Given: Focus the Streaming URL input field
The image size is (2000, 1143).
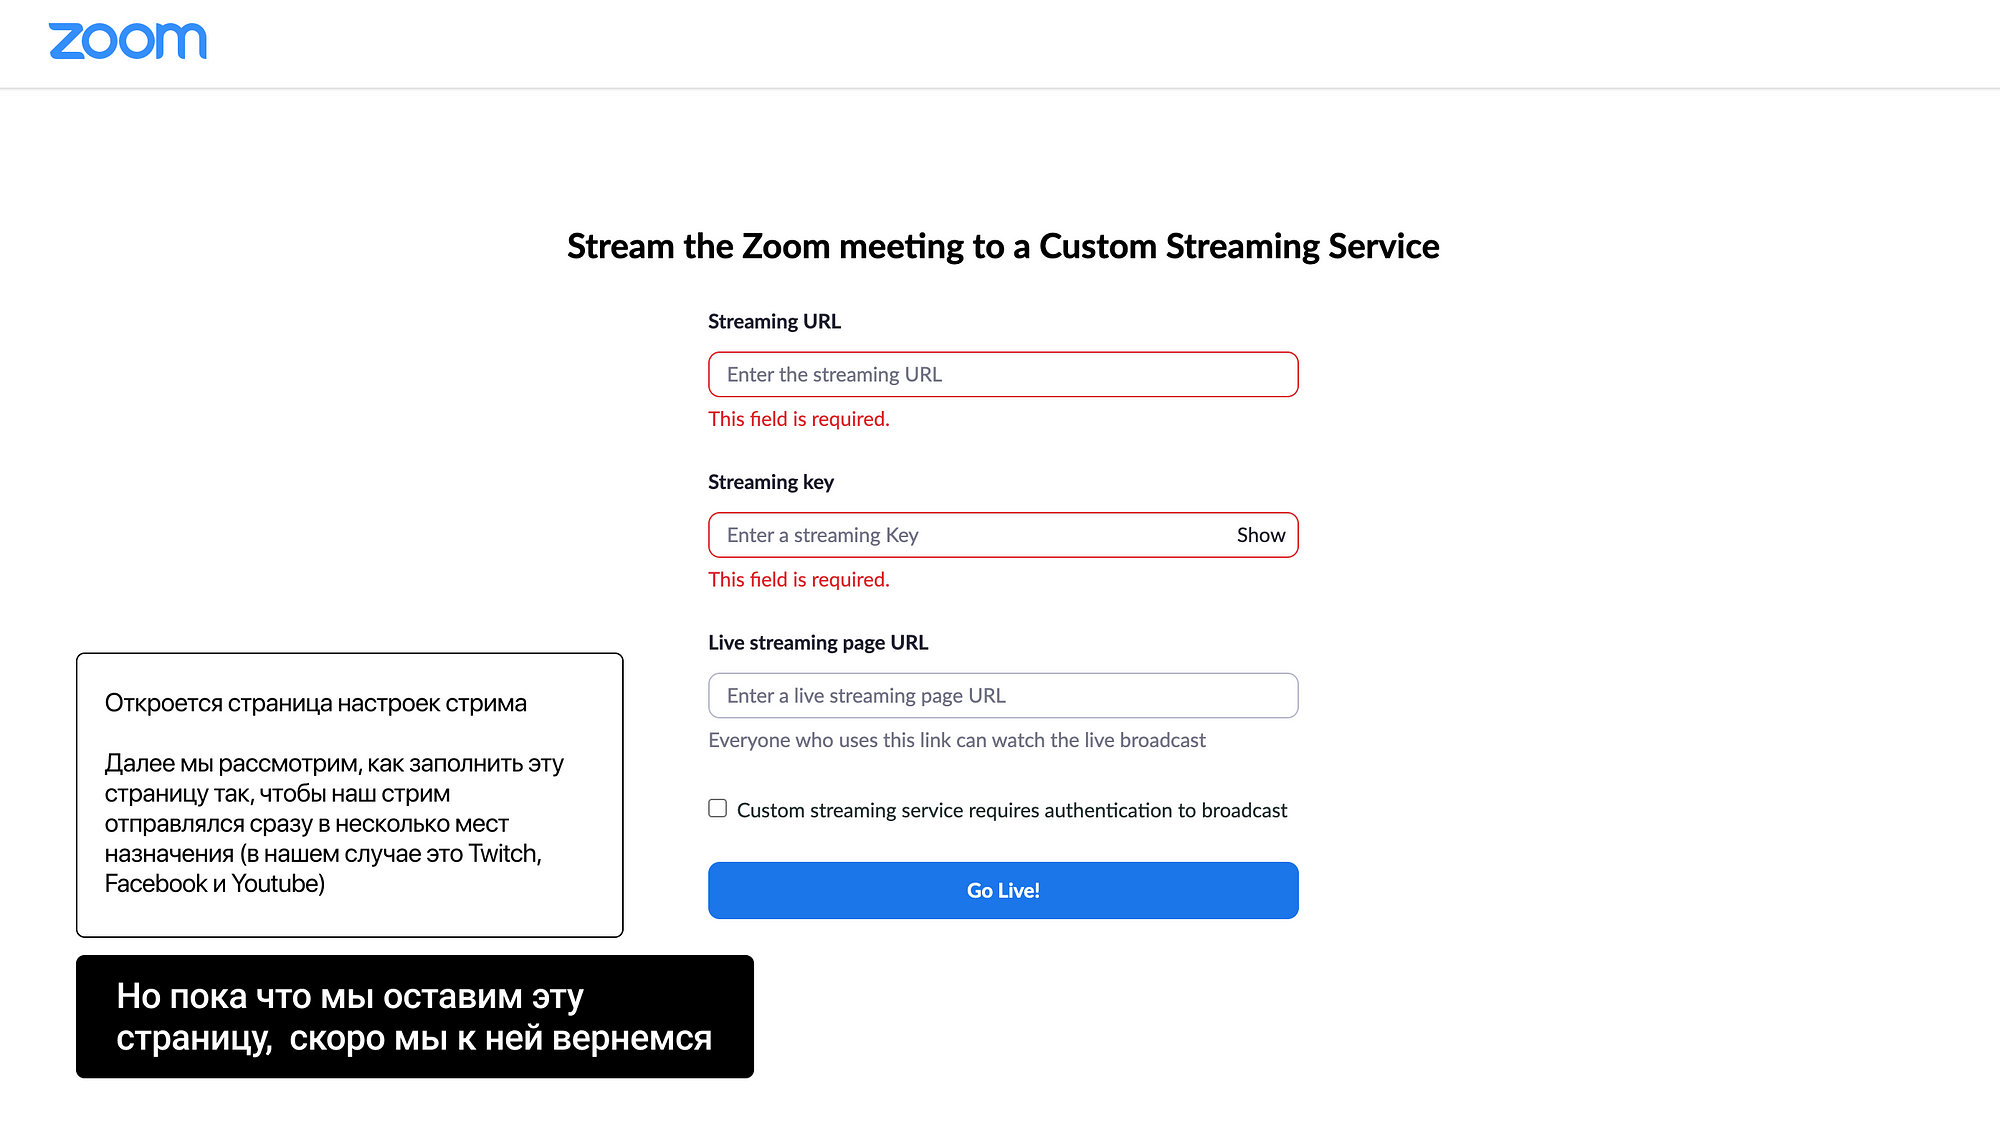Looking at the screenshot, I should (1003, 374).
